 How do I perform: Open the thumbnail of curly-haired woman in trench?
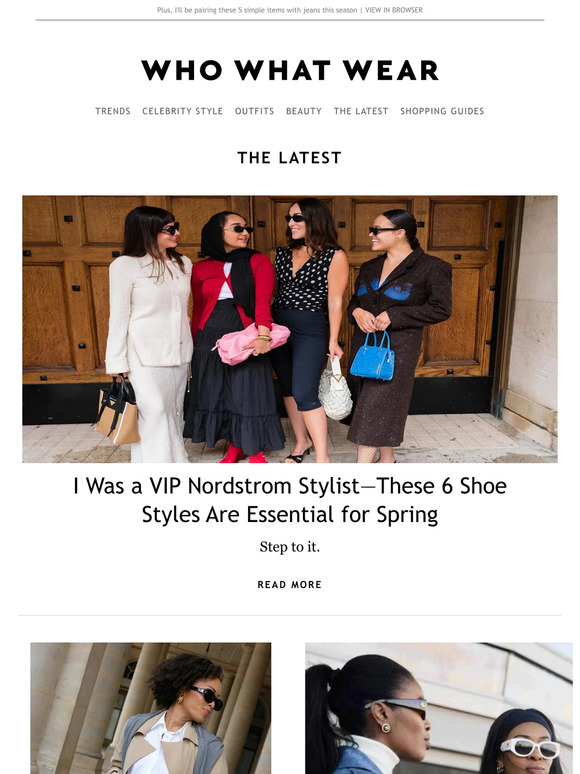(151, 708)
